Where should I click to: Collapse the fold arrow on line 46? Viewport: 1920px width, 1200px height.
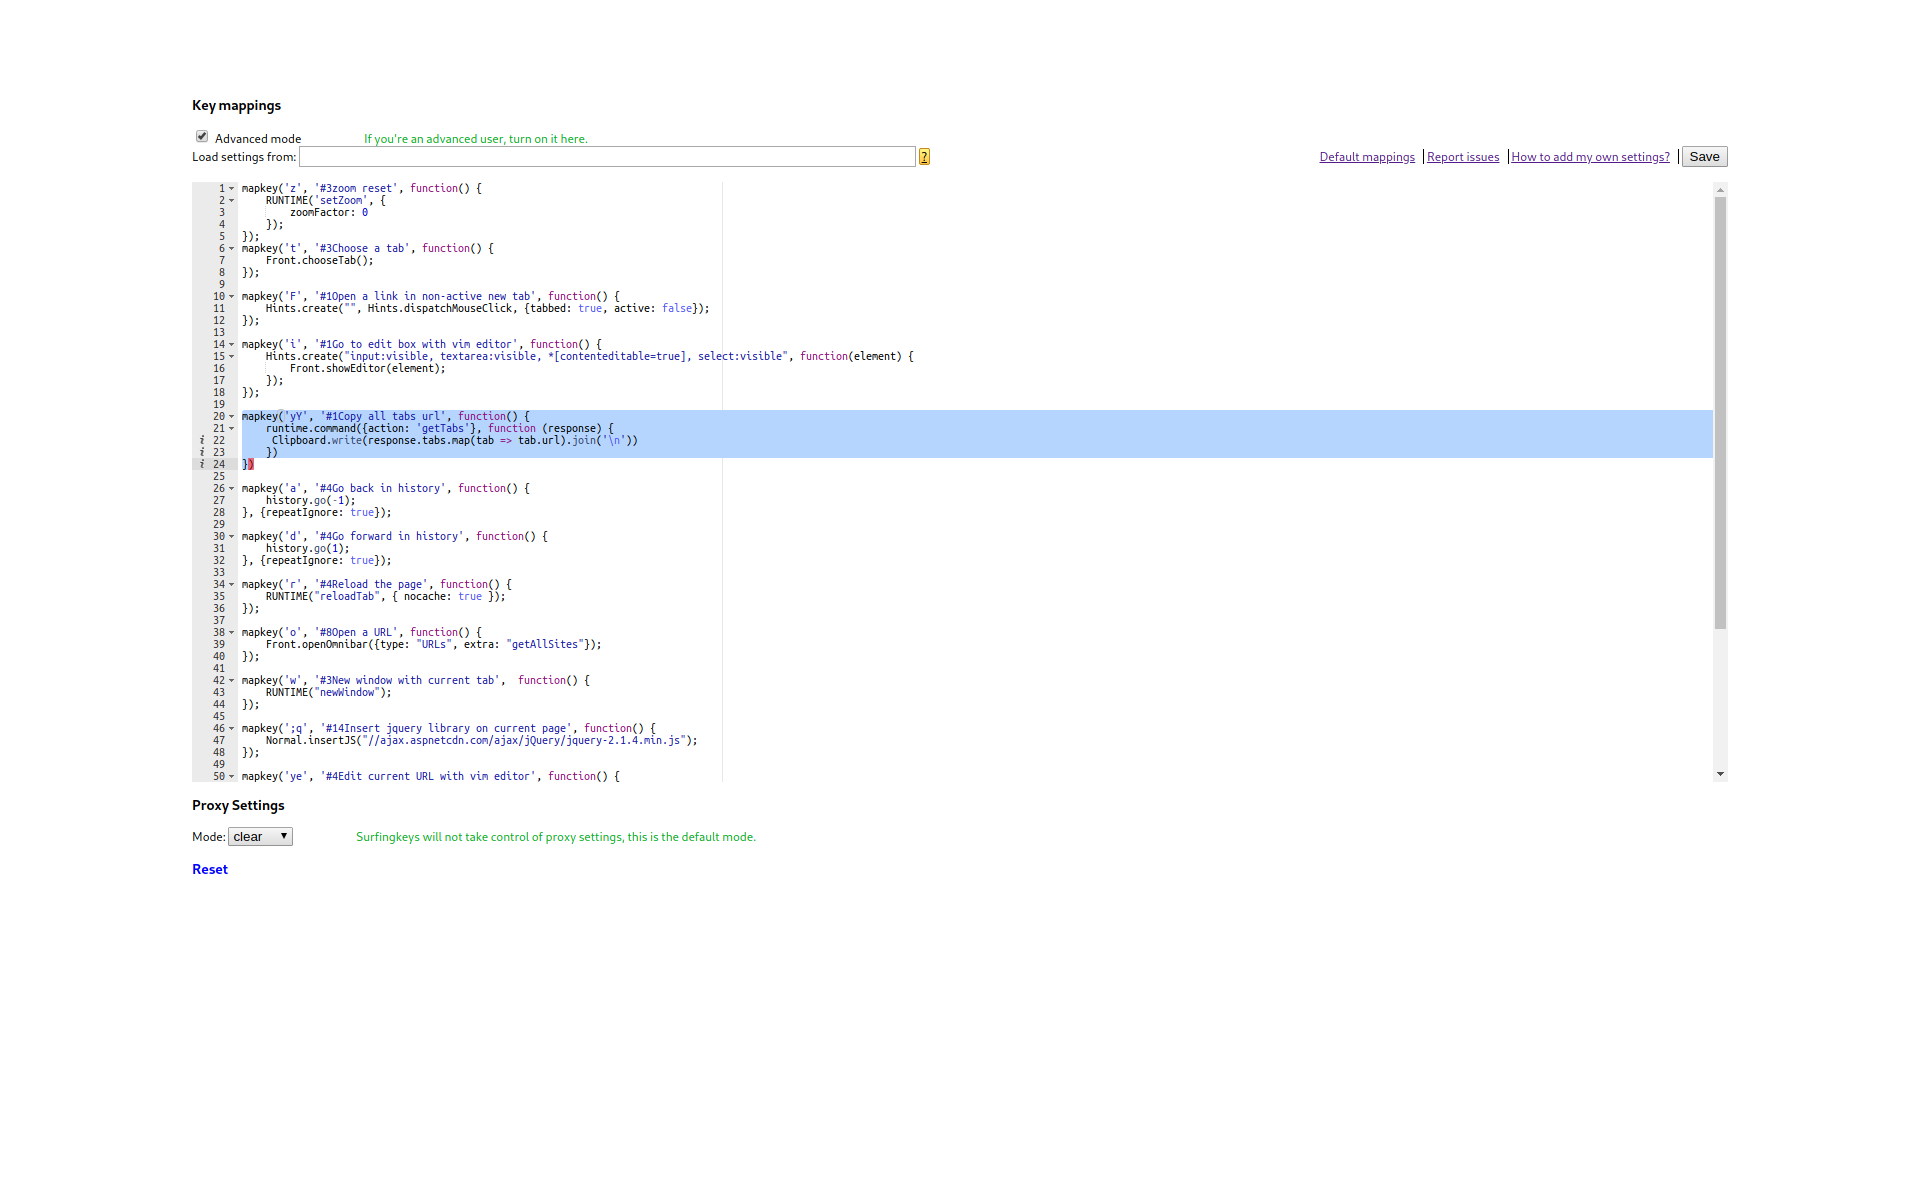tap(232, 728)
